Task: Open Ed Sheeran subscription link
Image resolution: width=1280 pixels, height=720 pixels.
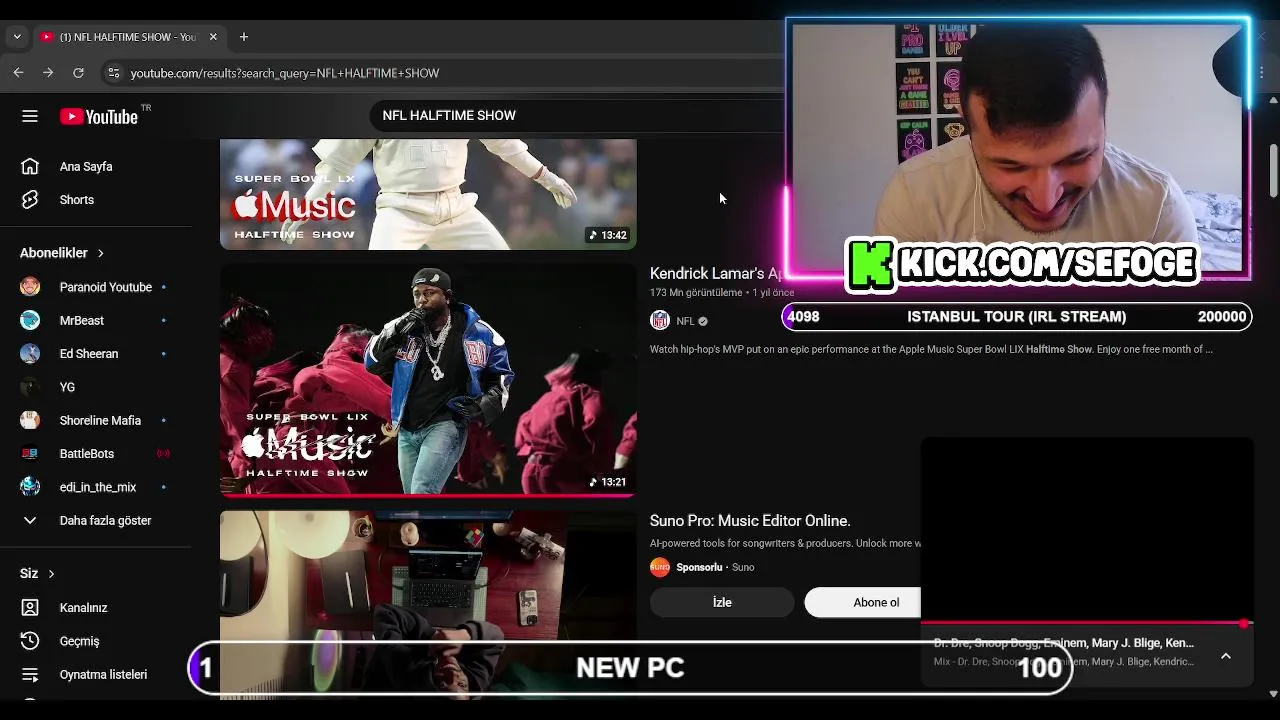Action: [89, 353]
